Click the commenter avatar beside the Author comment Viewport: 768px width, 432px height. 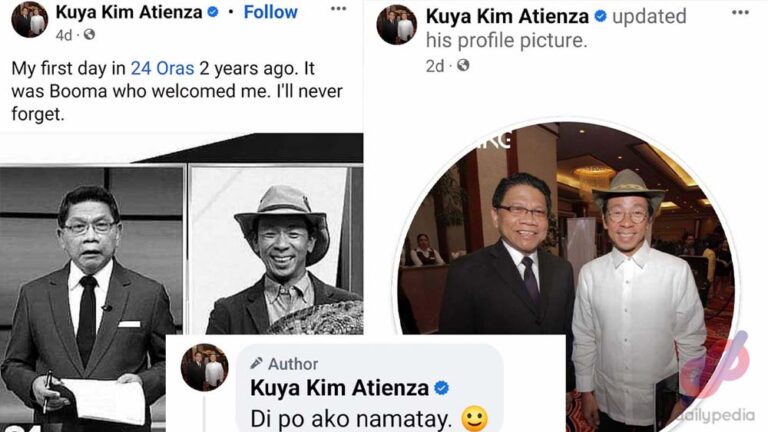coord(205,368)
